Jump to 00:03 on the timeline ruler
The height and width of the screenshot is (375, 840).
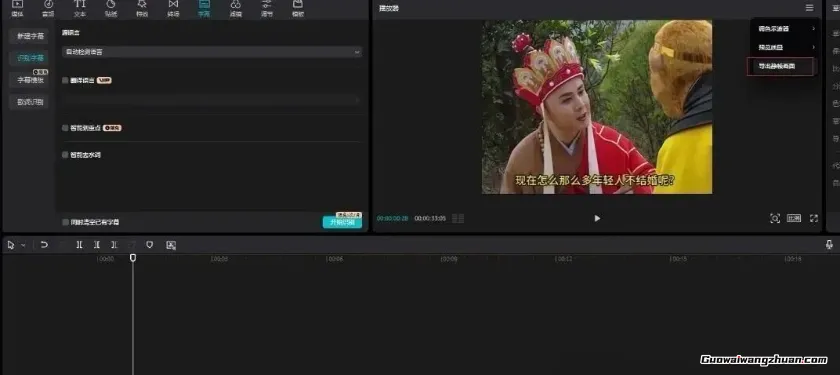click(220, 259)
